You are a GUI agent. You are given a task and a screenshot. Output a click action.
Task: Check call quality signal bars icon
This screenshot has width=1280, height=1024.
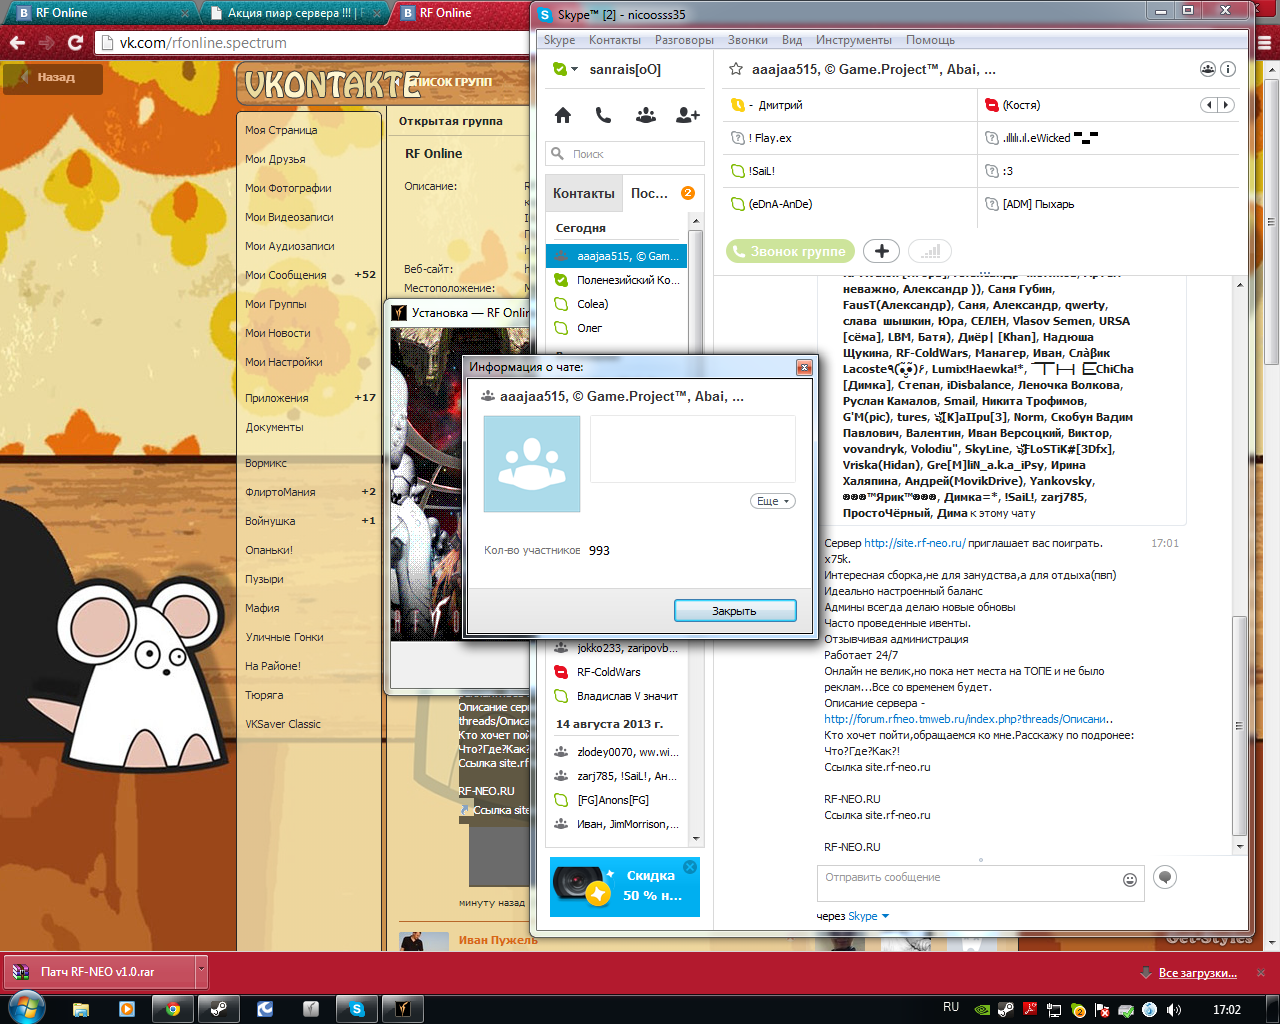coord(930,251)
